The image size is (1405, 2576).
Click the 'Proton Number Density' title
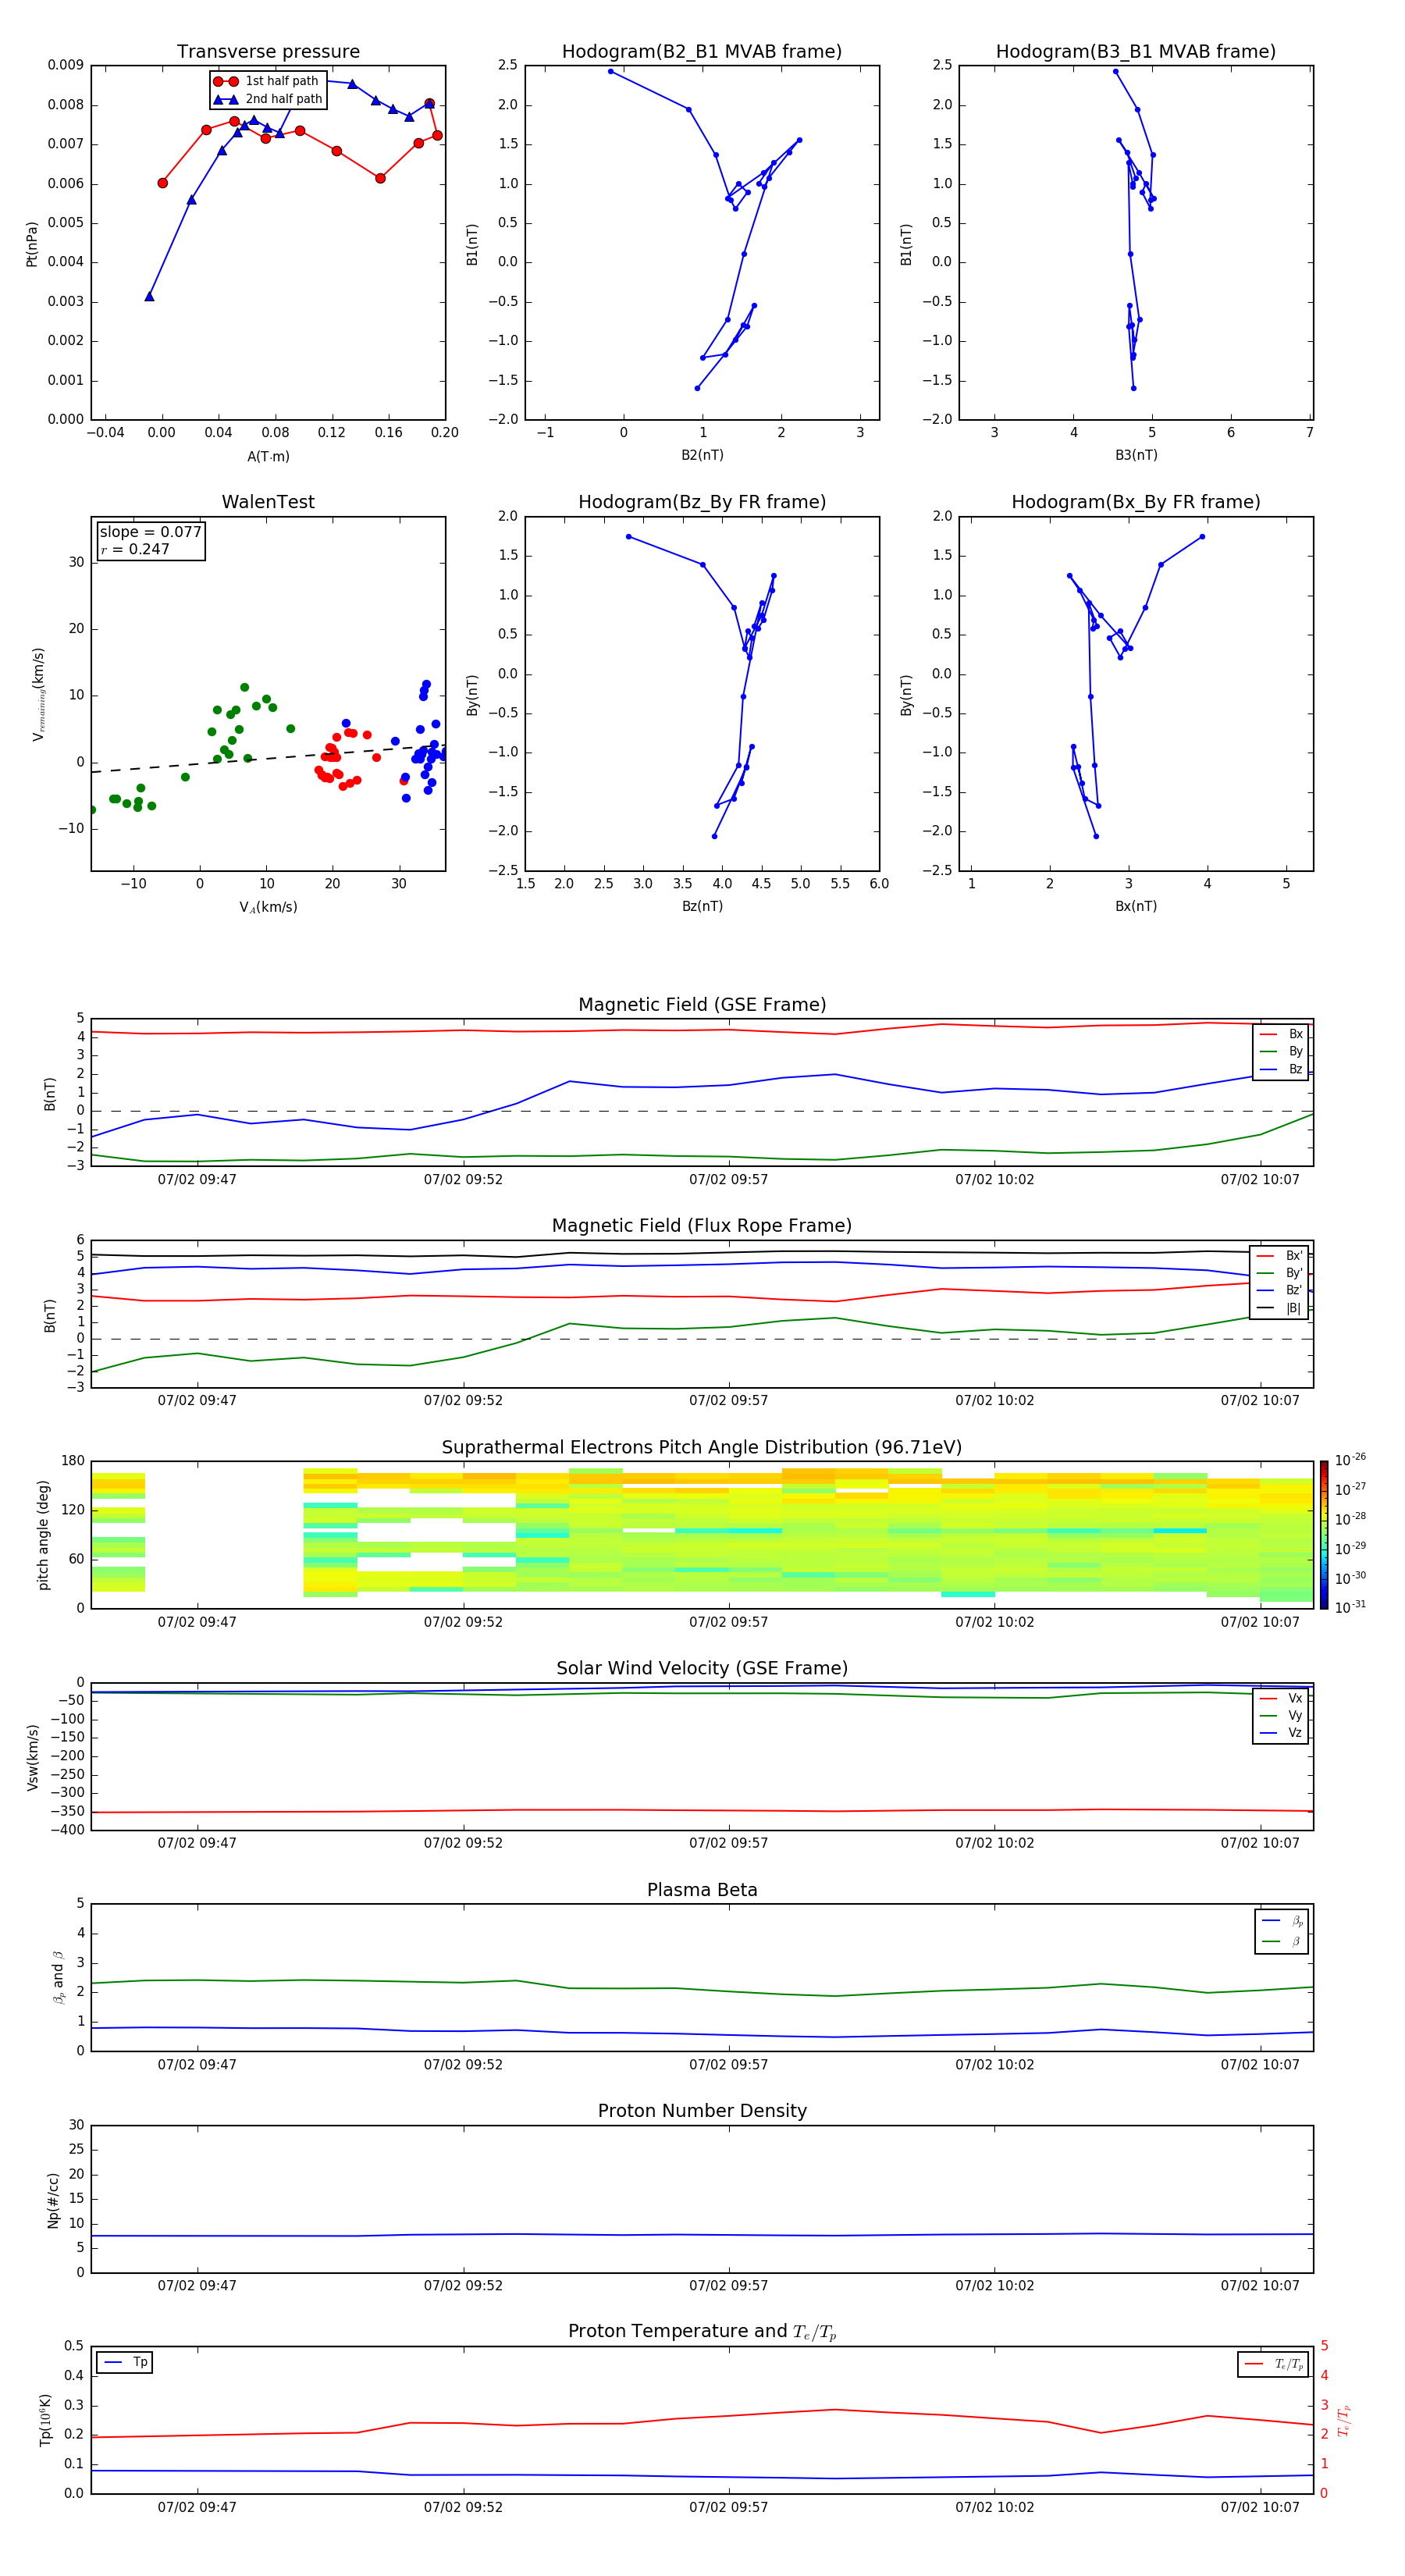coord(702,2111)
